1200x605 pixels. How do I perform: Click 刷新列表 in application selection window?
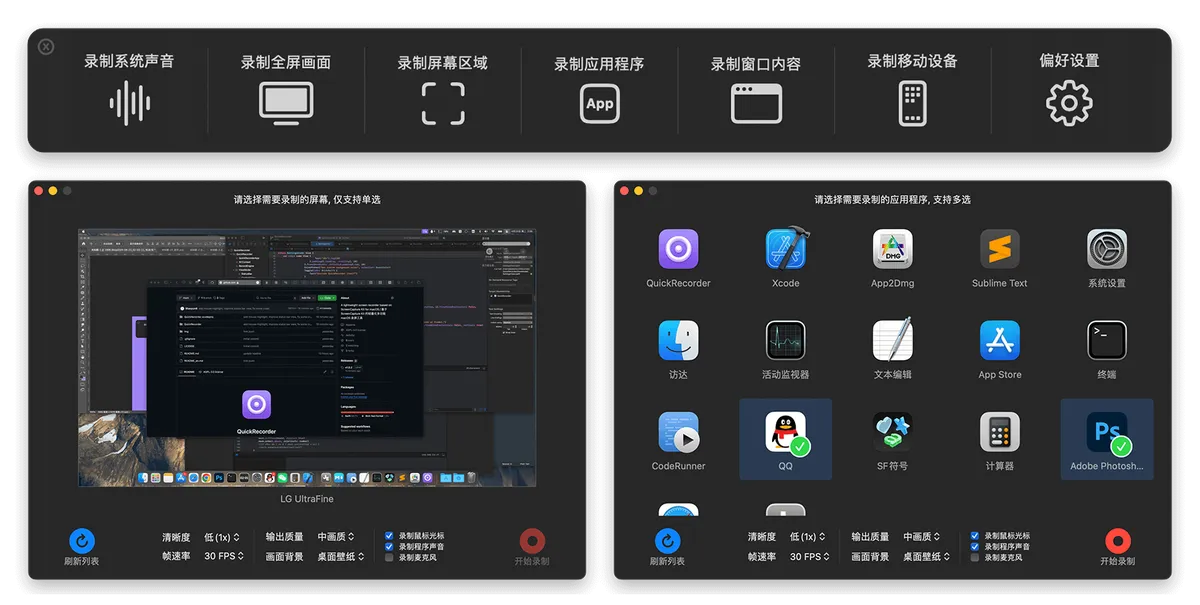[x=668, y=541]
